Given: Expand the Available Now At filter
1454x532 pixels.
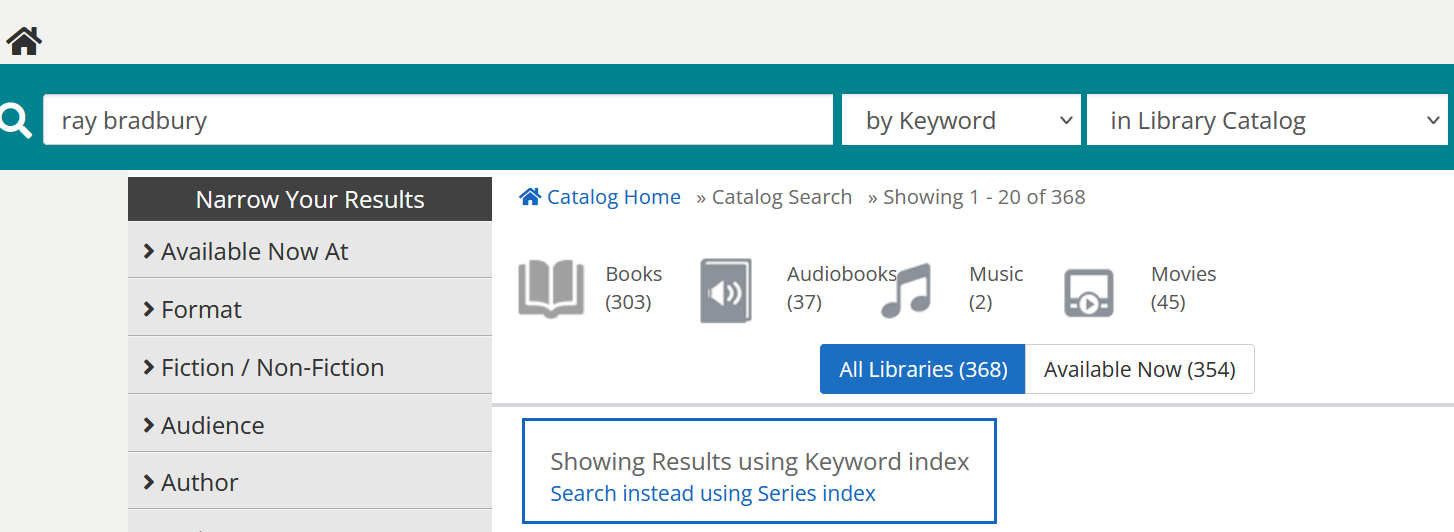Looking at the screenshot, I should [310, 251].
